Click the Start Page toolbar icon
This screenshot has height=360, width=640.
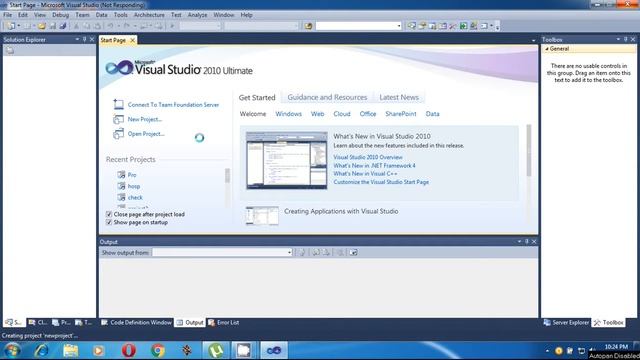pos(463,26)
